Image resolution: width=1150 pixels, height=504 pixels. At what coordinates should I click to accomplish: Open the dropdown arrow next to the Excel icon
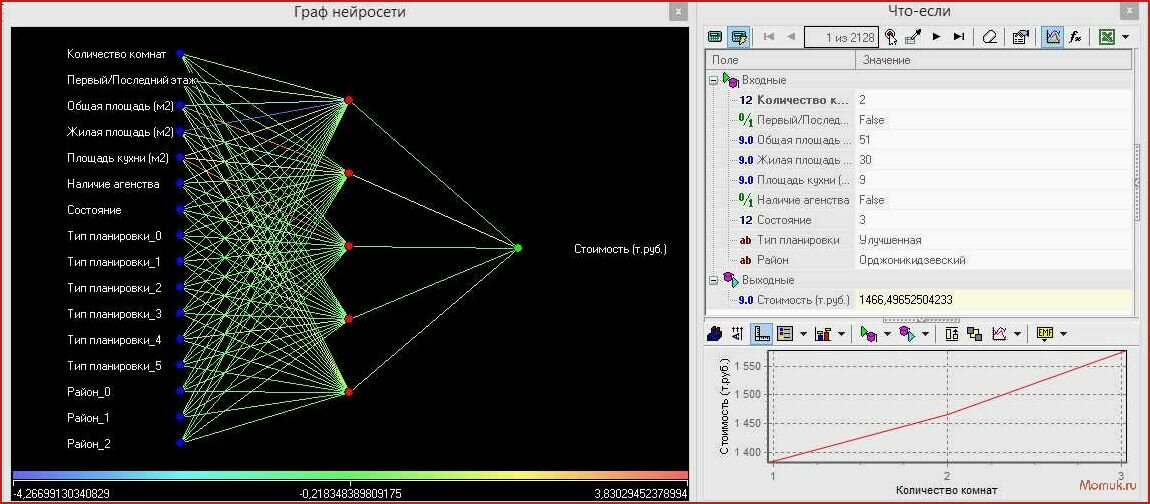(1124, 37)
